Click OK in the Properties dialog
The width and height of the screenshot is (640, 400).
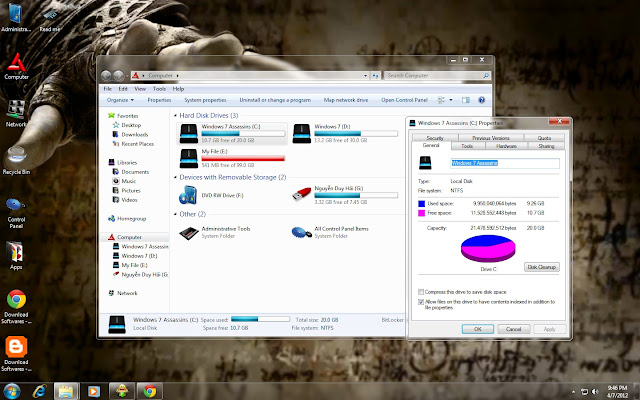pos(478,329)
